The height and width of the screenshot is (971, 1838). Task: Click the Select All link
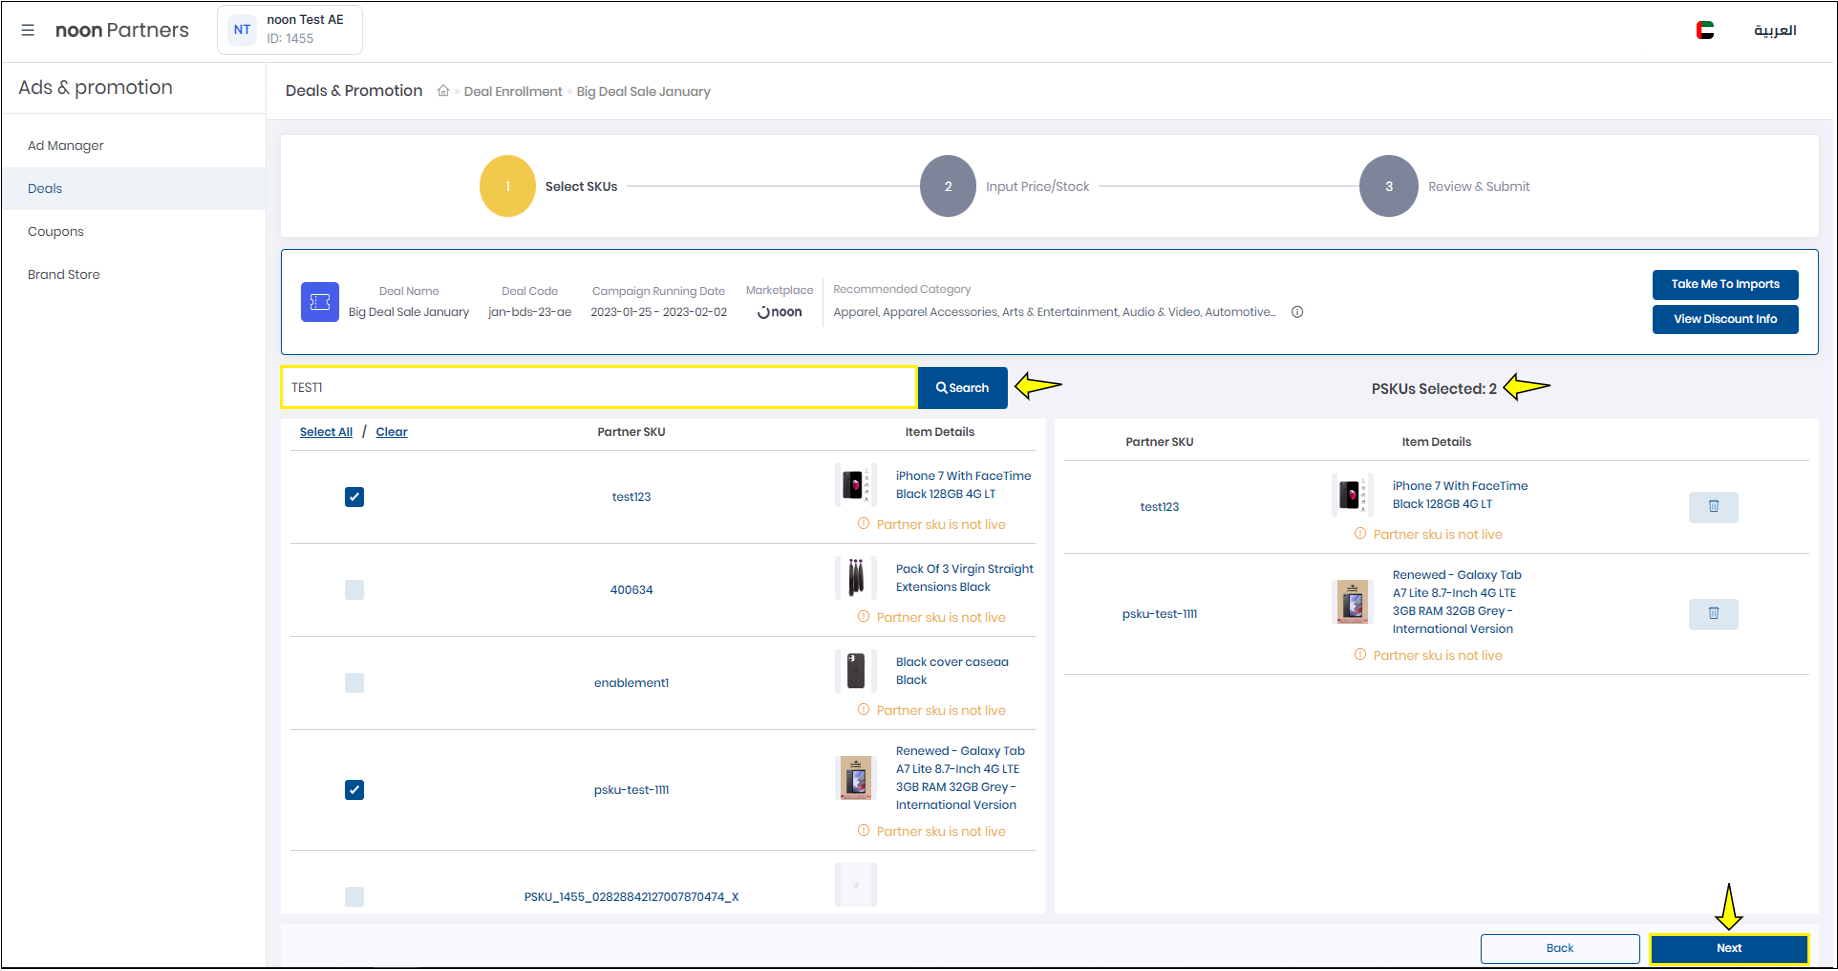(326, 432)
